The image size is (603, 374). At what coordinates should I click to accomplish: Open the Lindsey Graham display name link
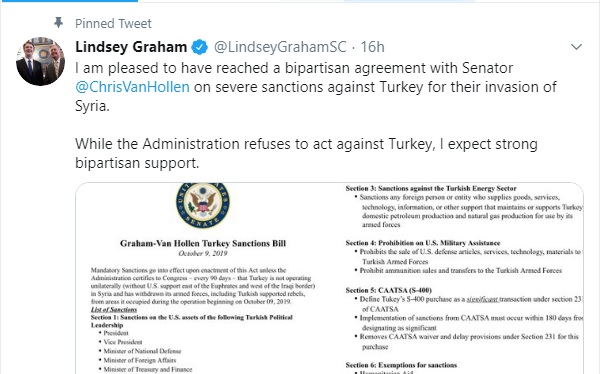click(x=131, y=47)
